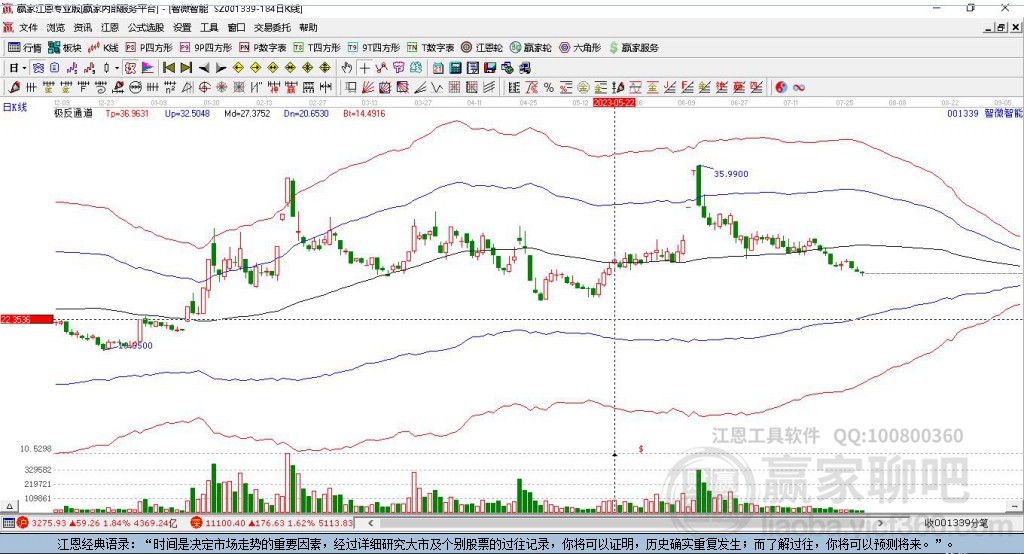This screenshot has width=1024, height=554.
Task: Open the 行情 quotes view
Action: click(x=25, y=48)
